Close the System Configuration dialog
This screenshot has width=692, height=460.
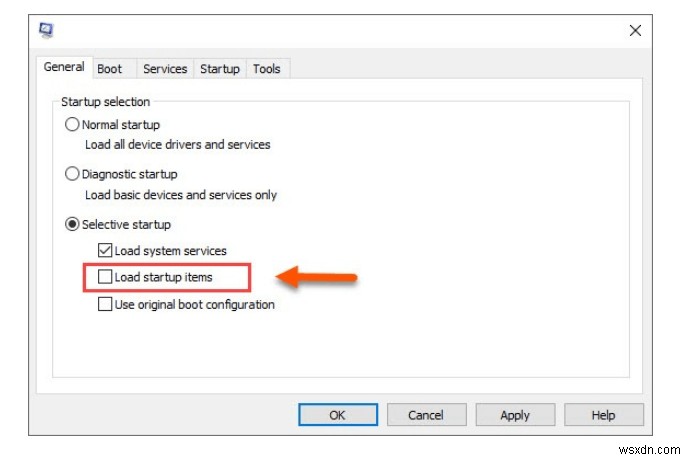point(635,30)
